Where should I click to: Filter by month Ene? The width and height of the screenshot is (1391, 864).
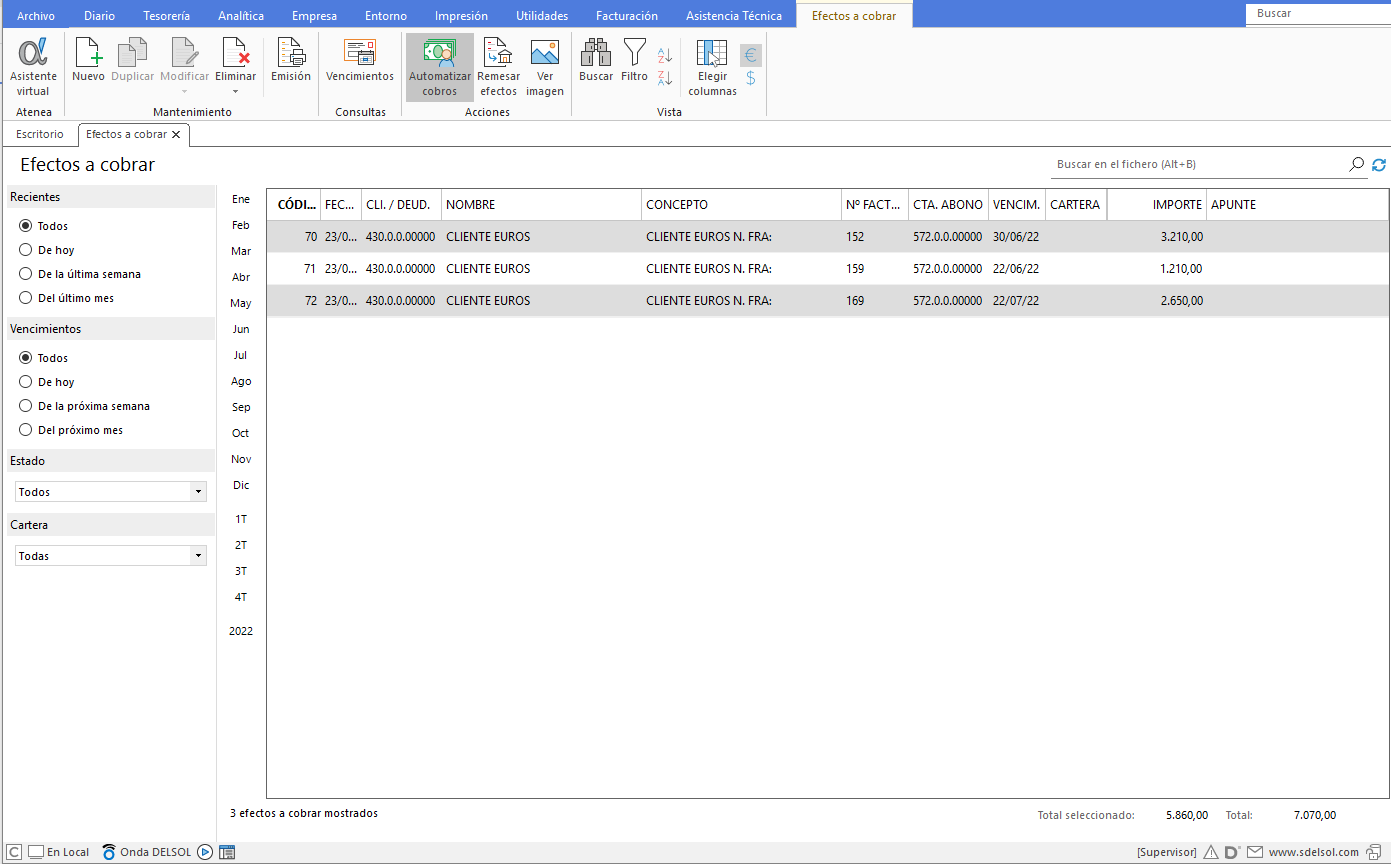point(241,199)
